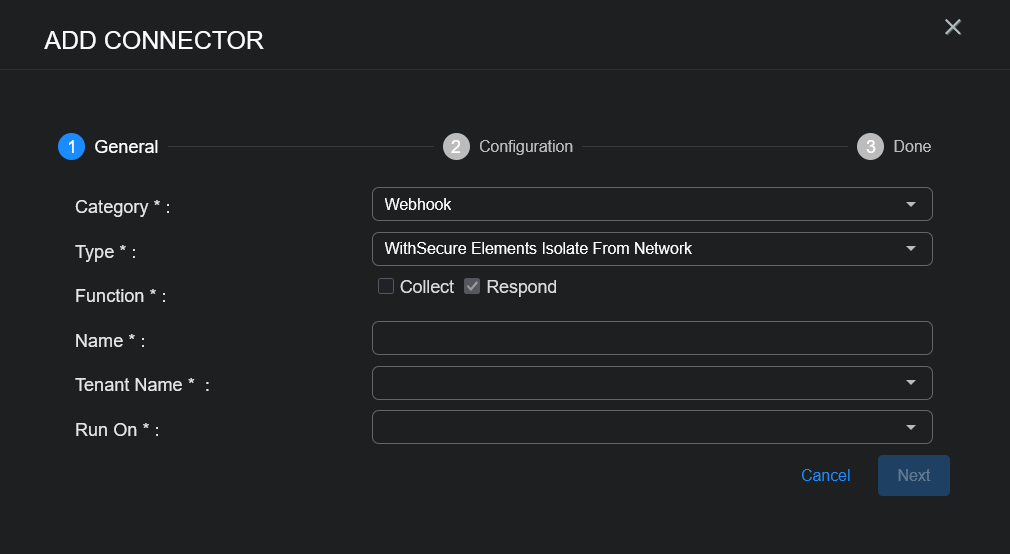This screenshot has width=1010, height=554.
Task: Expand the Type dropdown for WithSecure Elements
Action: tap(651, 249)
